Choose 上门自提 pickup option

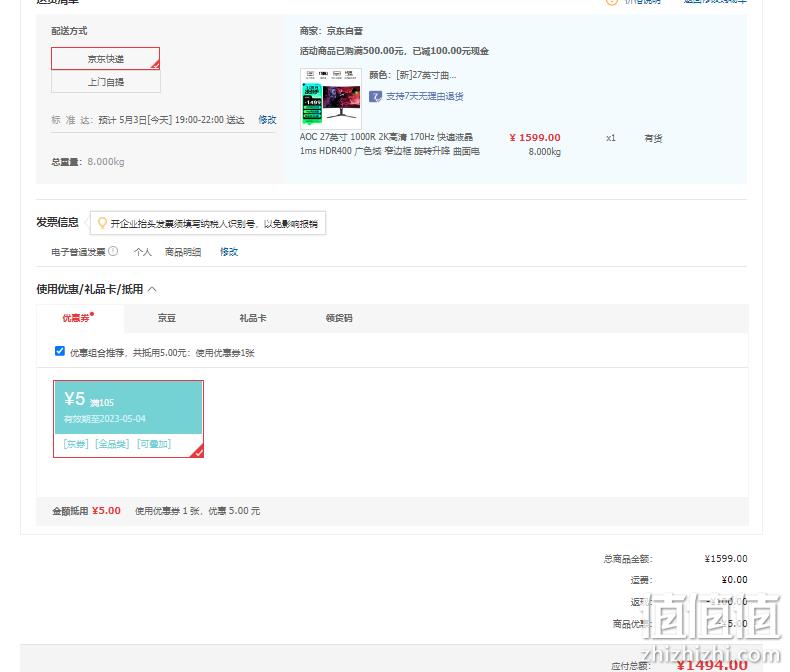[x=105, y=82]
